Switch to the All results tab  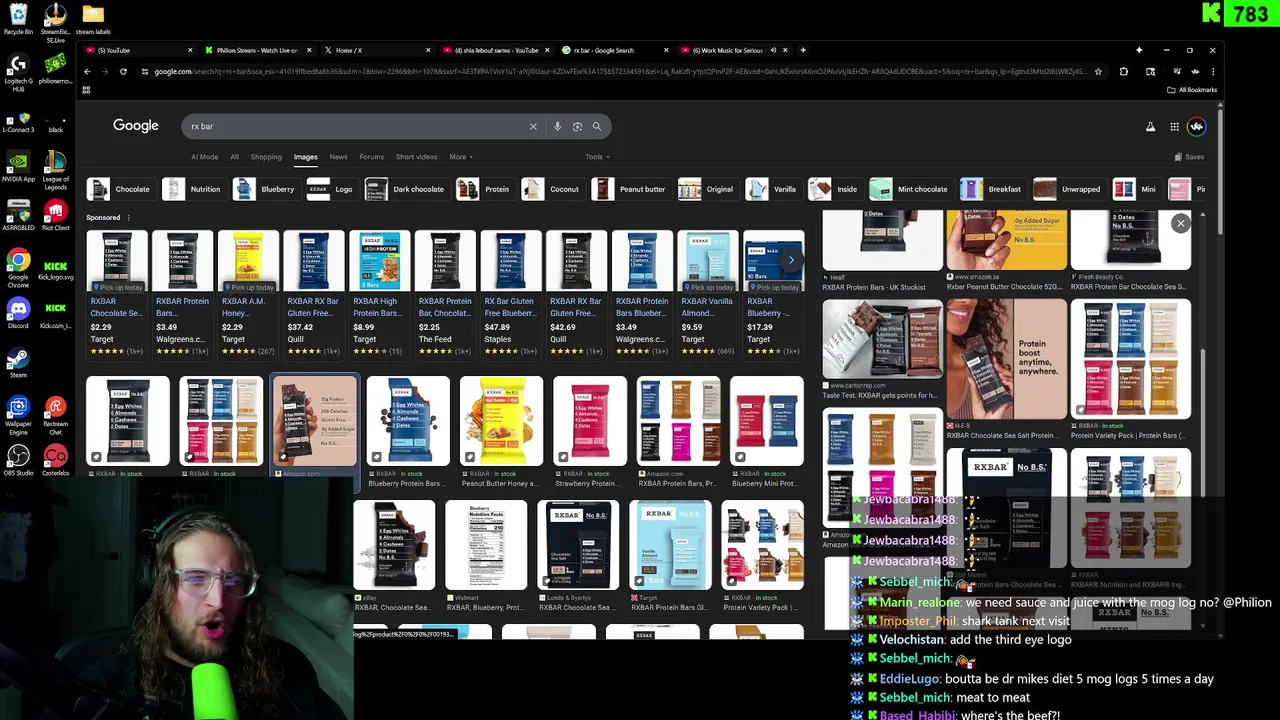click(234, 157)
